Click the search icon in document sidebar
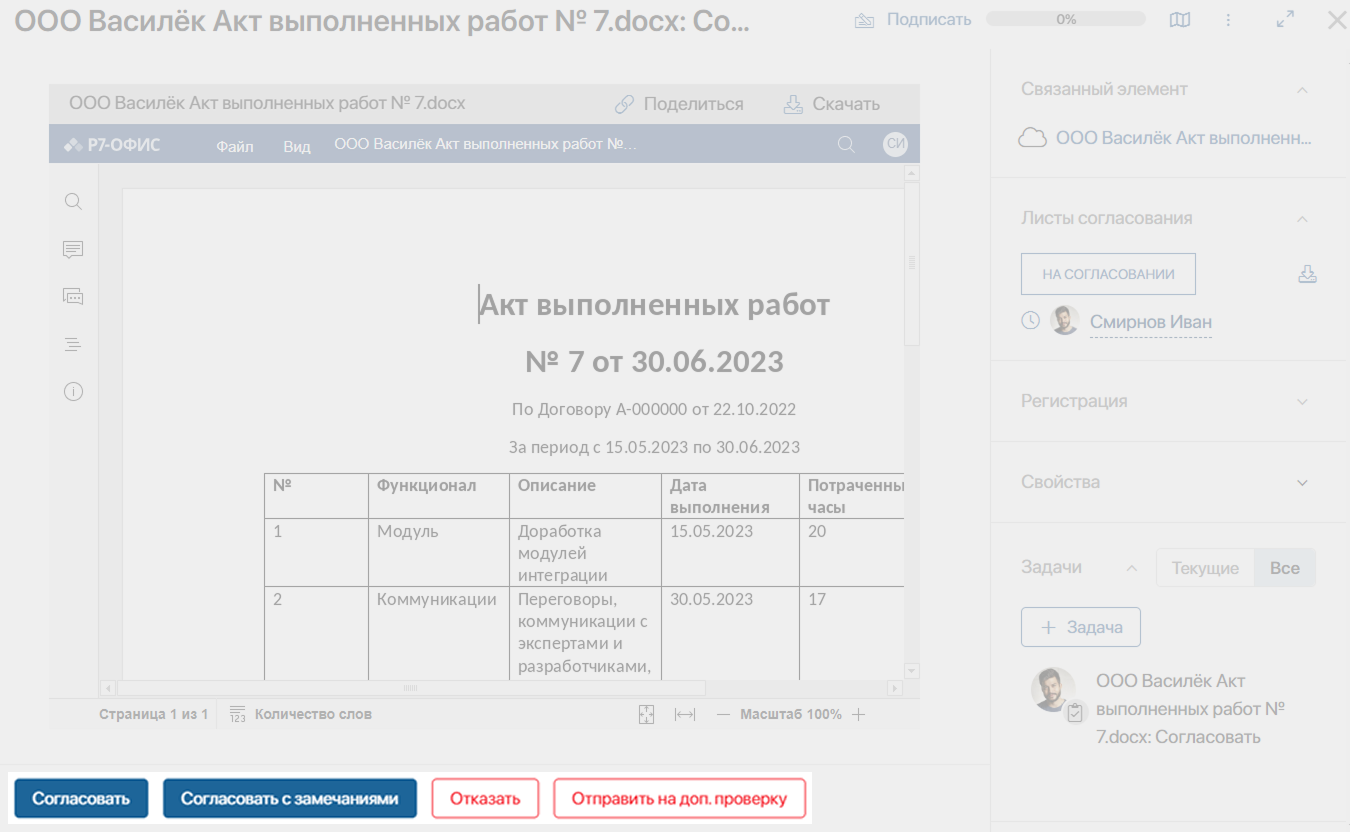The height and width of the screenshot is (832, 1350). click(73, 201)
